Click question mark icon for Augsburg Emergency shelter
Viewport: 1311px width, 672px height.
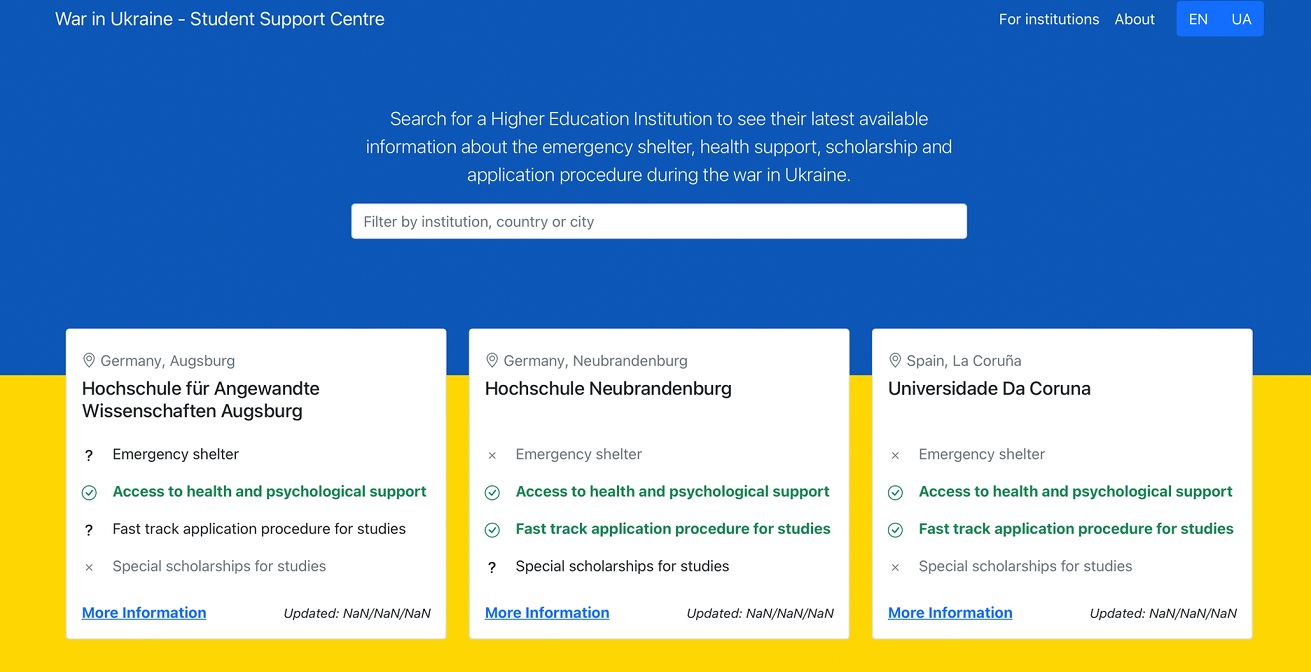(x=89, y=455)
